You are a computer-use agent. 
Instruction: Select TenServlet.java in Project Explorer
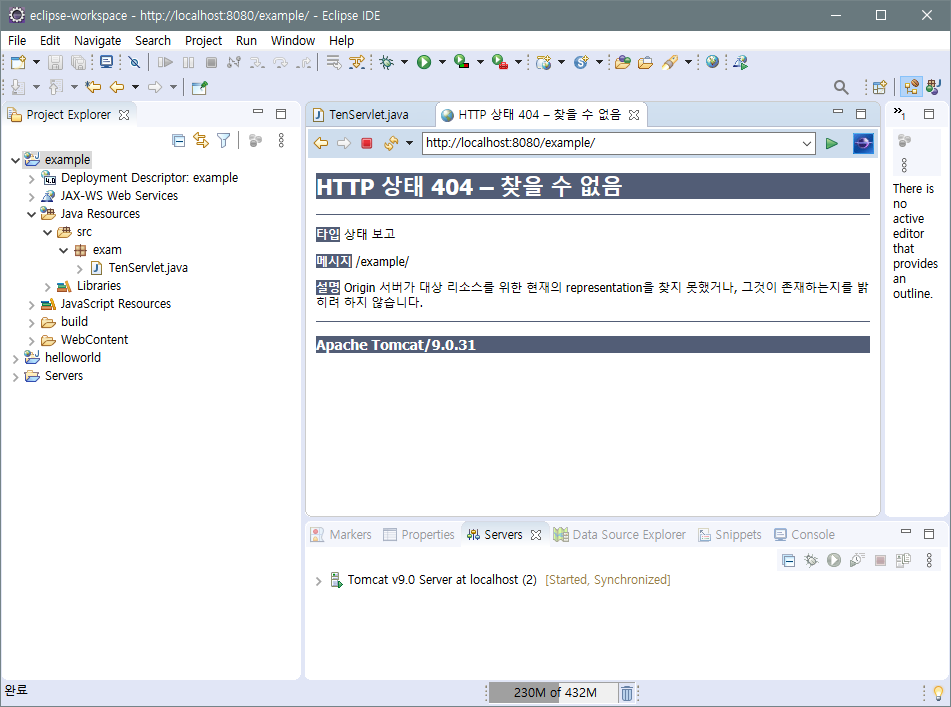point(148,268)
